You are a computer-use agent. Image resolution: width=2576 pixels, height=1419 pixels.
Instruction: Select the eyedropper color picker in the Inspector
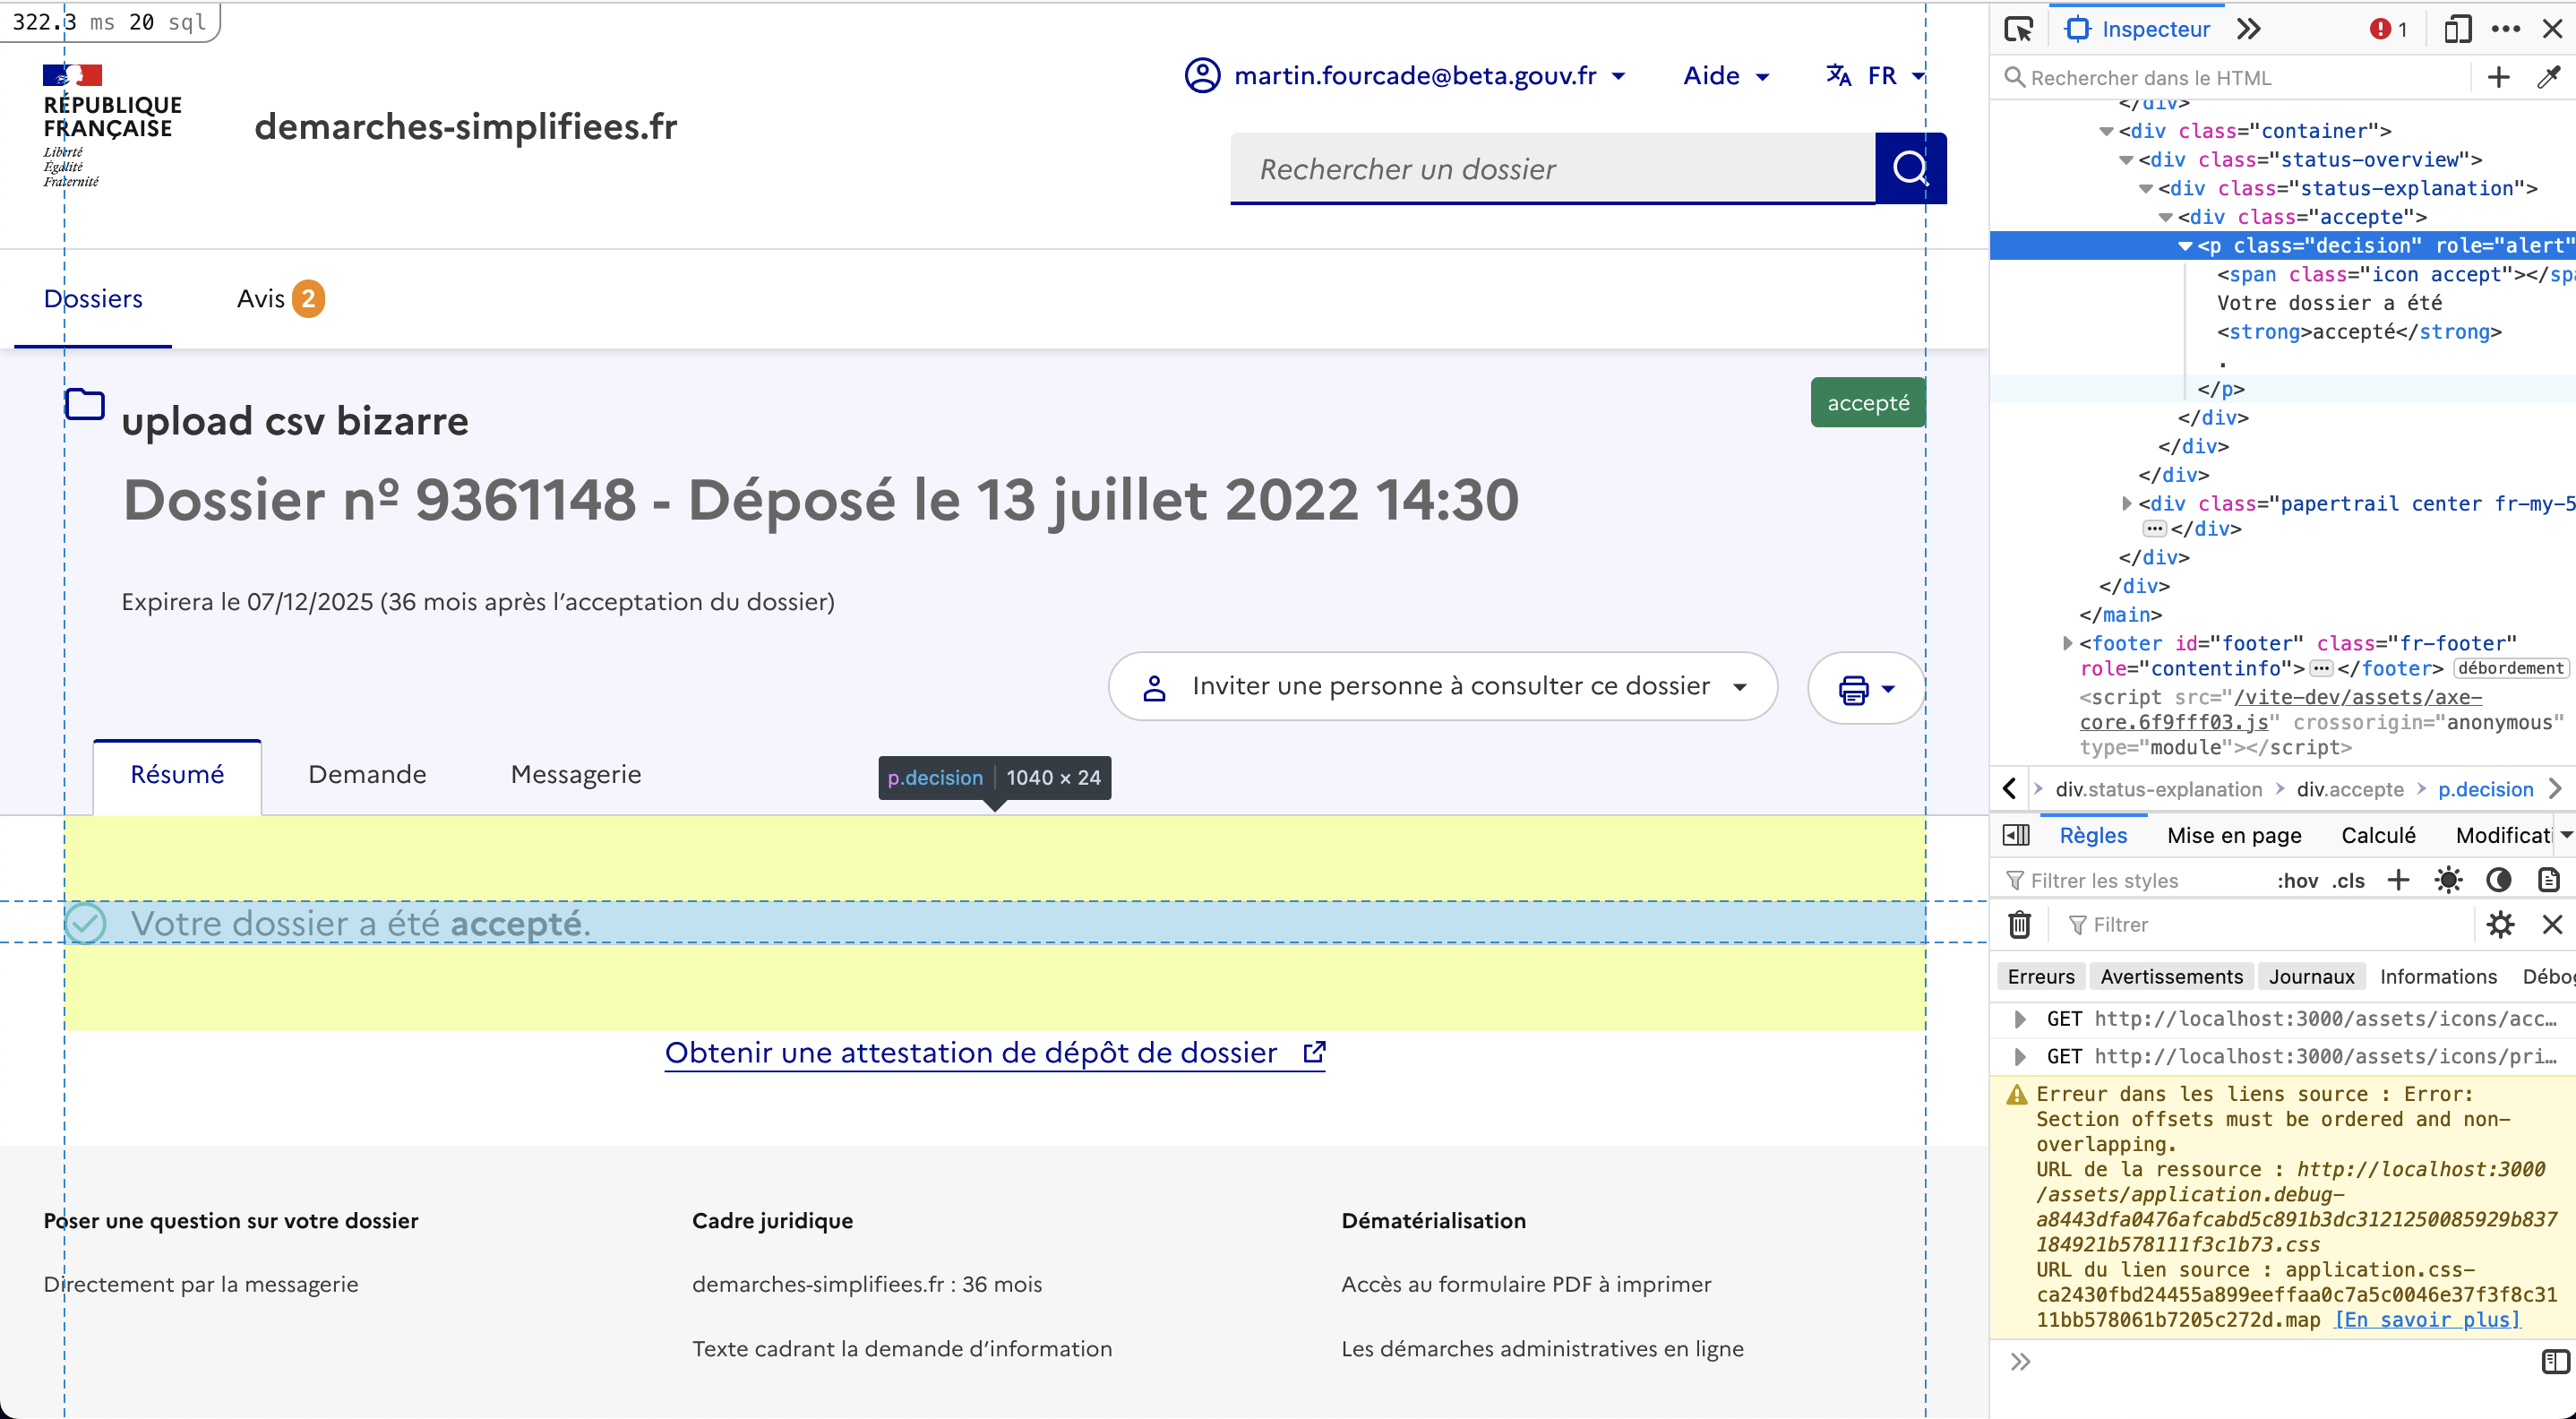coord(2547,77)
